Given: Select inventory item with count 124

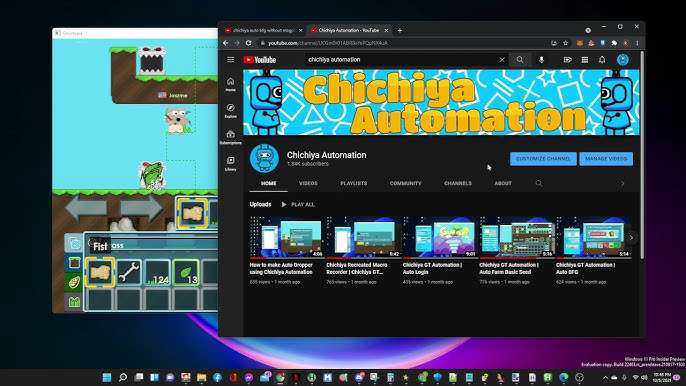Looking at the screenshot, I should [x=158, y=272].
